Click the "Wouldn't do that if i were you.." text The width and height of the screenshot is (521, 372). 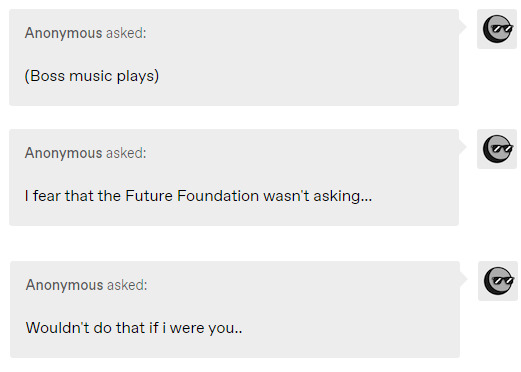tap(134, 328)
